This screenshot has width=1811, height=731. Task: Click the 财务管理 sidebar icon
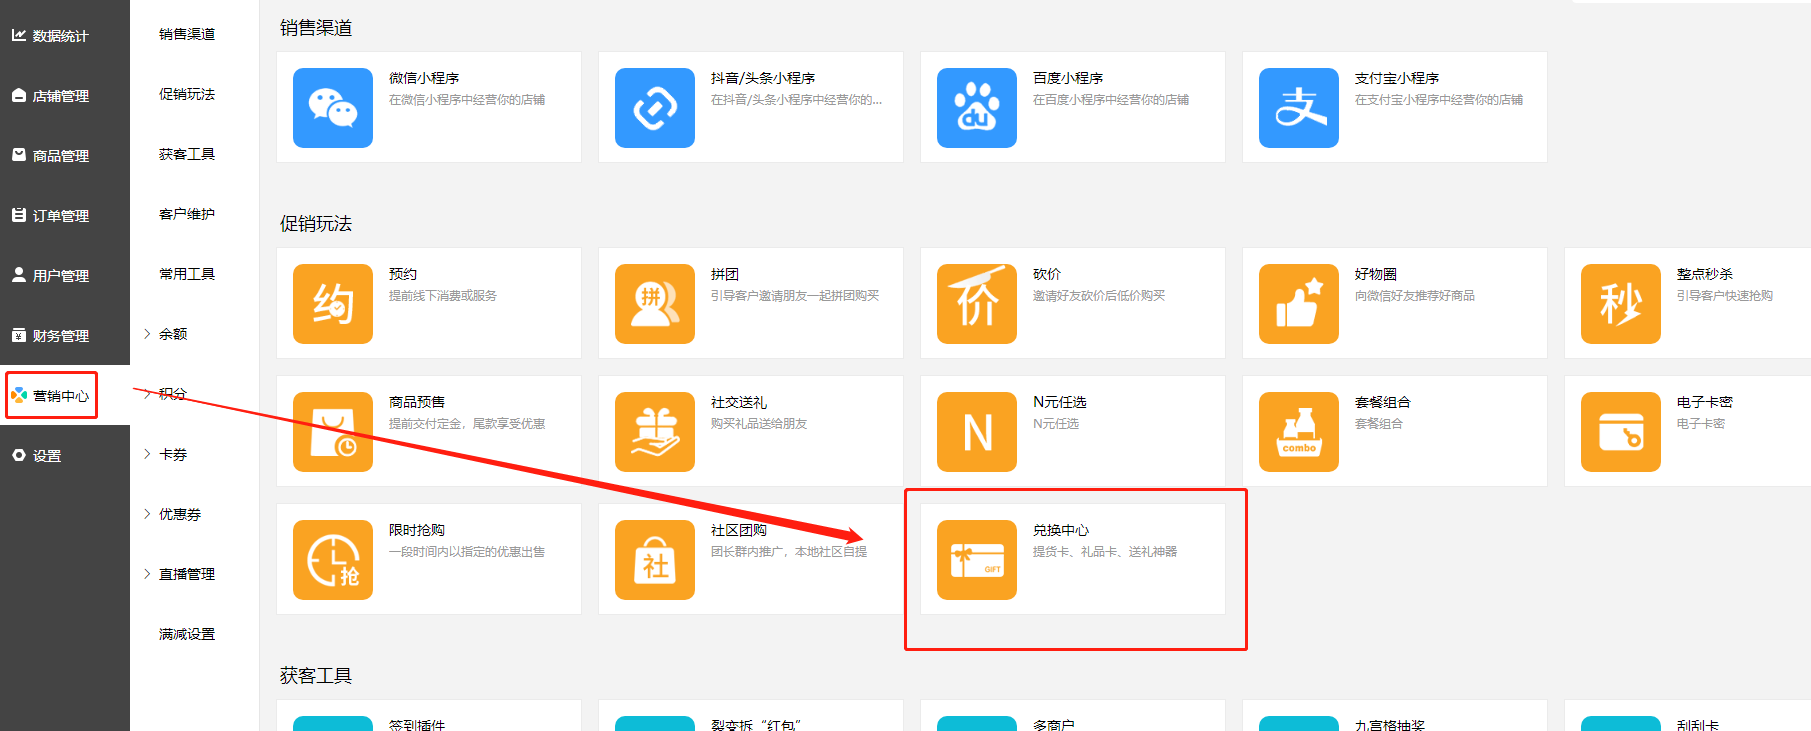pos(19,335)
